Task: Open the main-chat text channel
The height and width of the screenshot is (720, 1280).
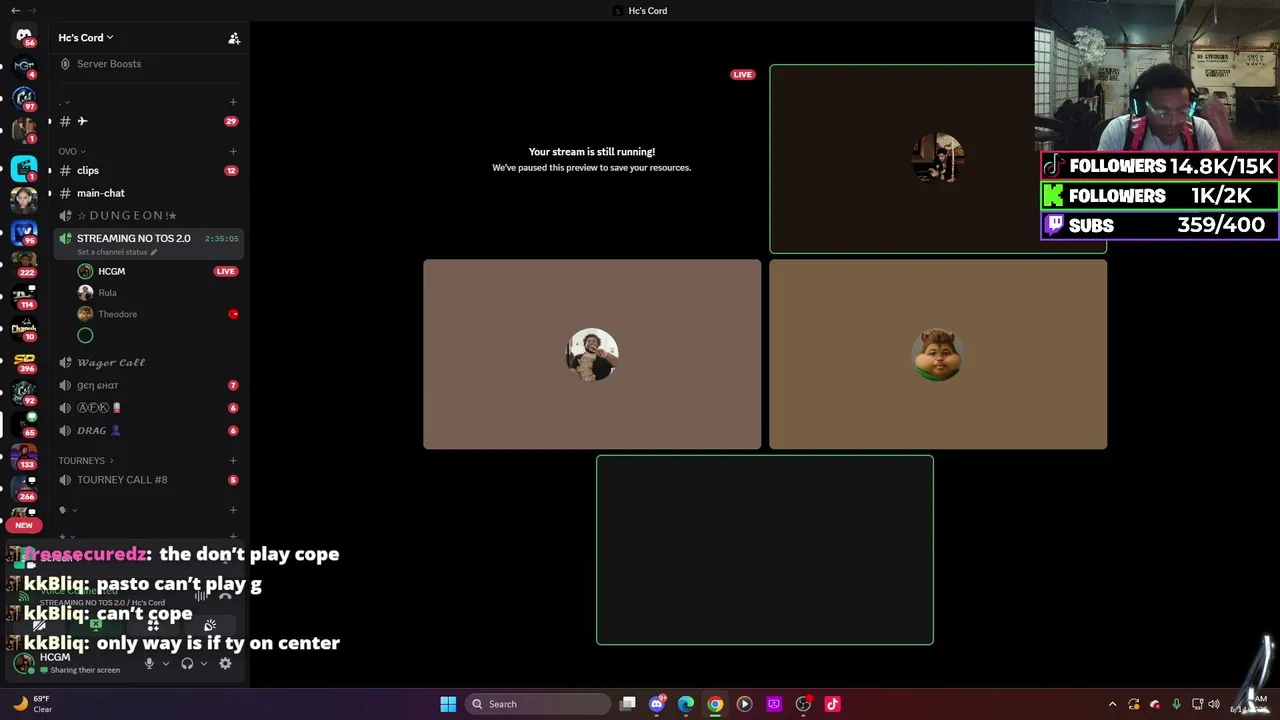Action: coord(150,193)
